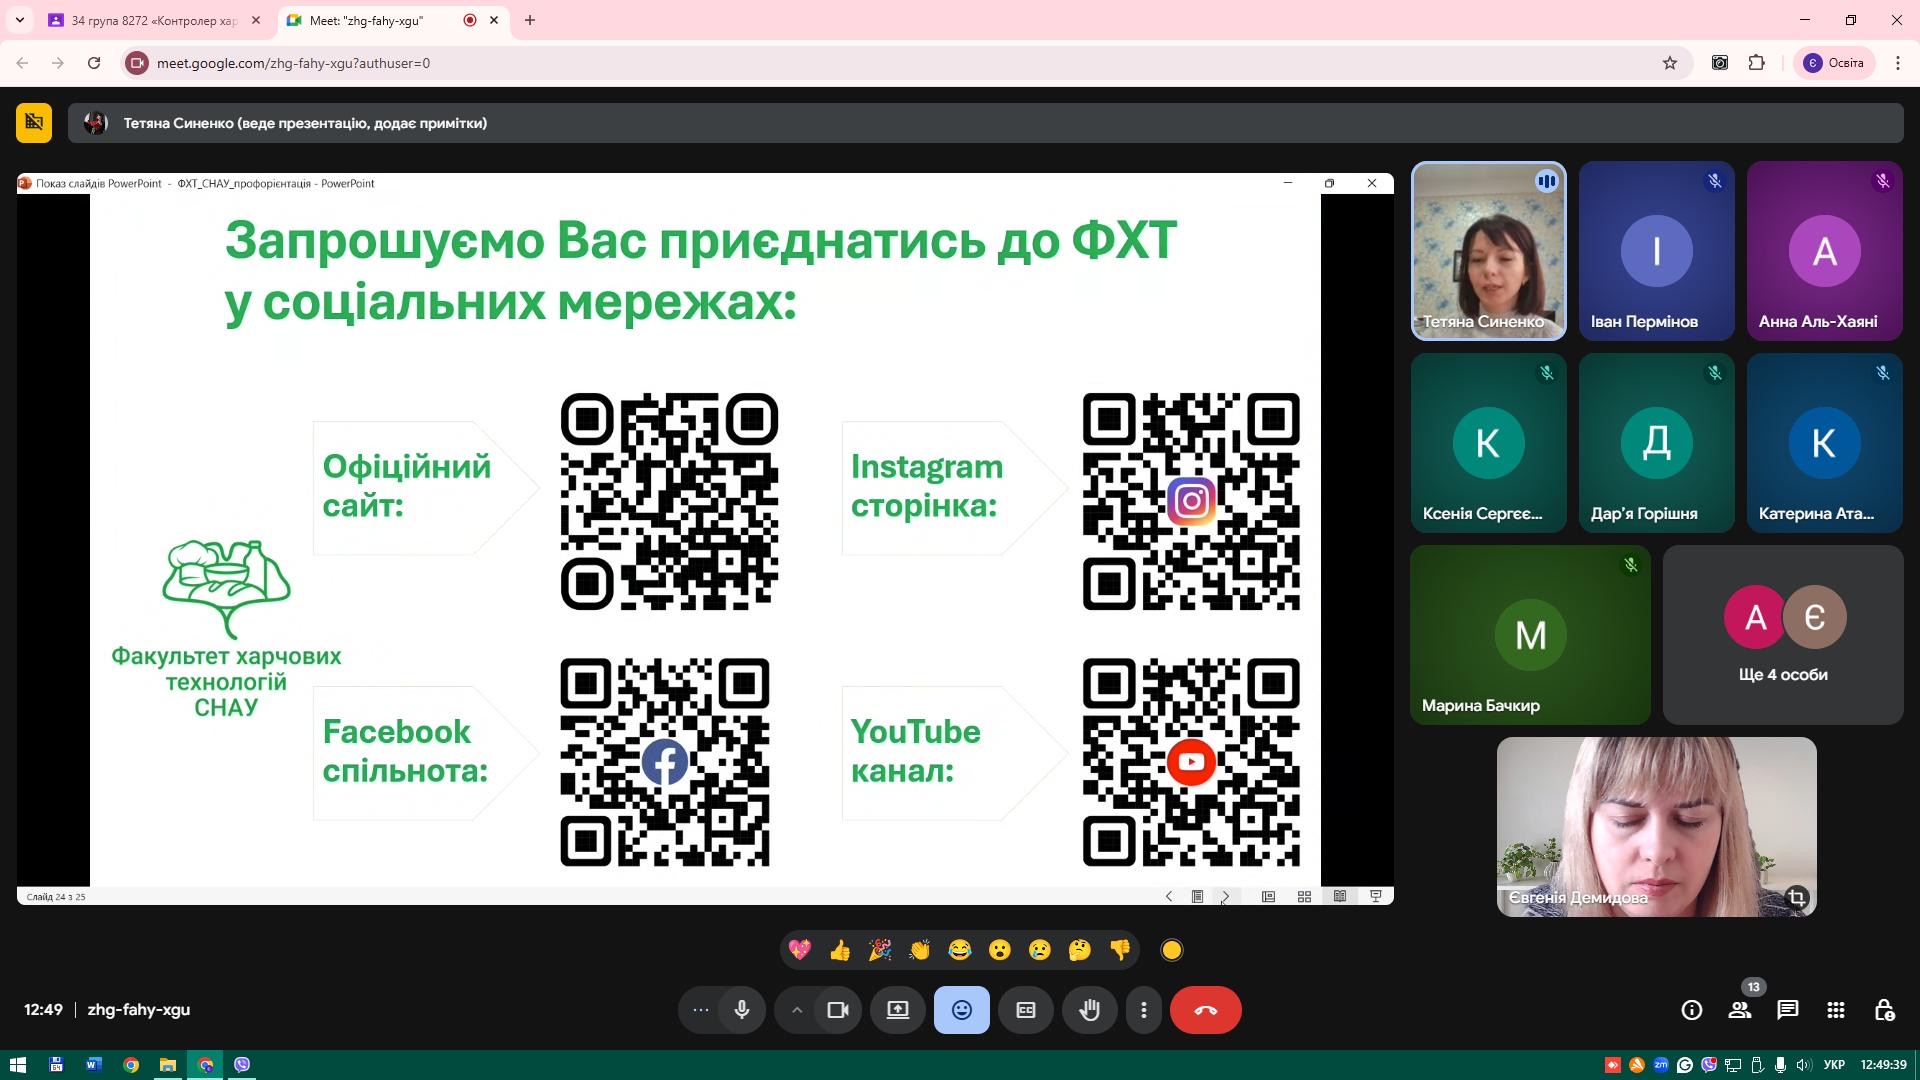
Task: Click the host controls lock icon
Action: point(1884,1010)
